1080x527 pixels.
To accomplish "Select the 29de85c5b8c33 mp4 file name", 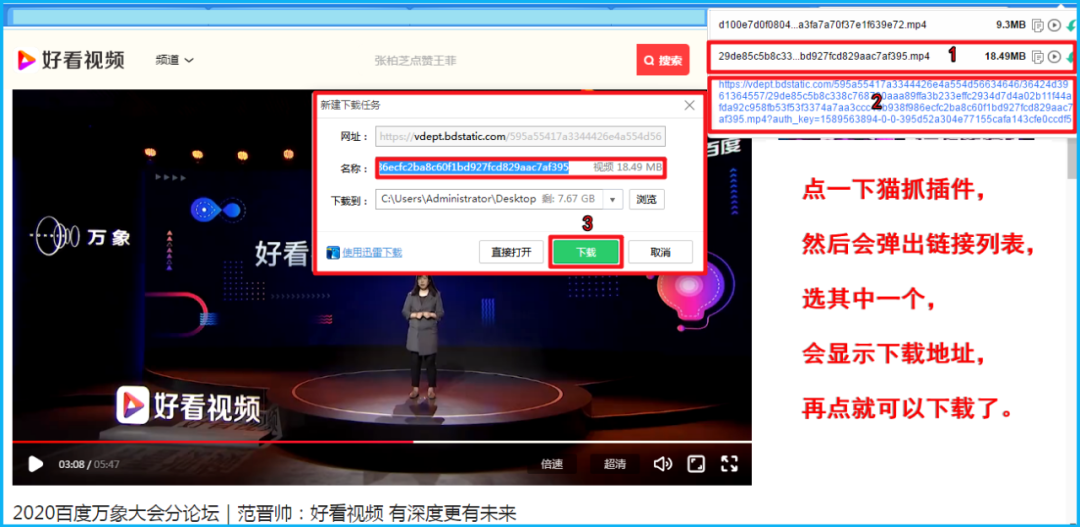I will [x=824, y=56].
